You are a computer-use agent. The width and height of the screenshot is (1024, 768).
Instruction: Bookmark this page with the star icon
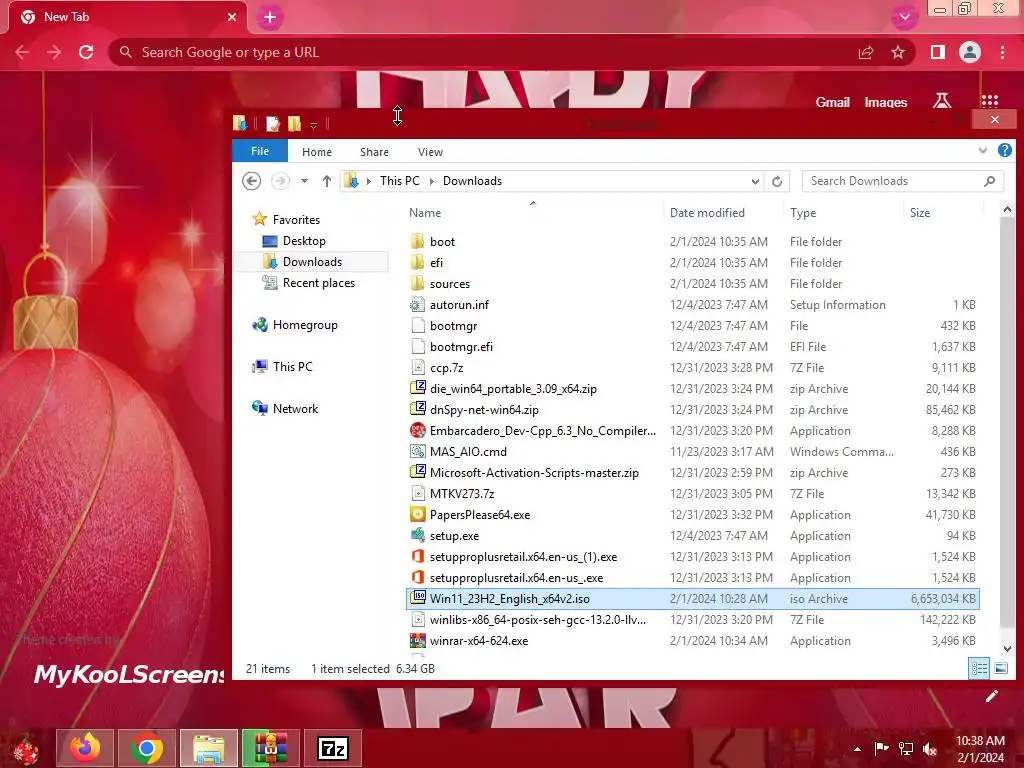point(898,52)
